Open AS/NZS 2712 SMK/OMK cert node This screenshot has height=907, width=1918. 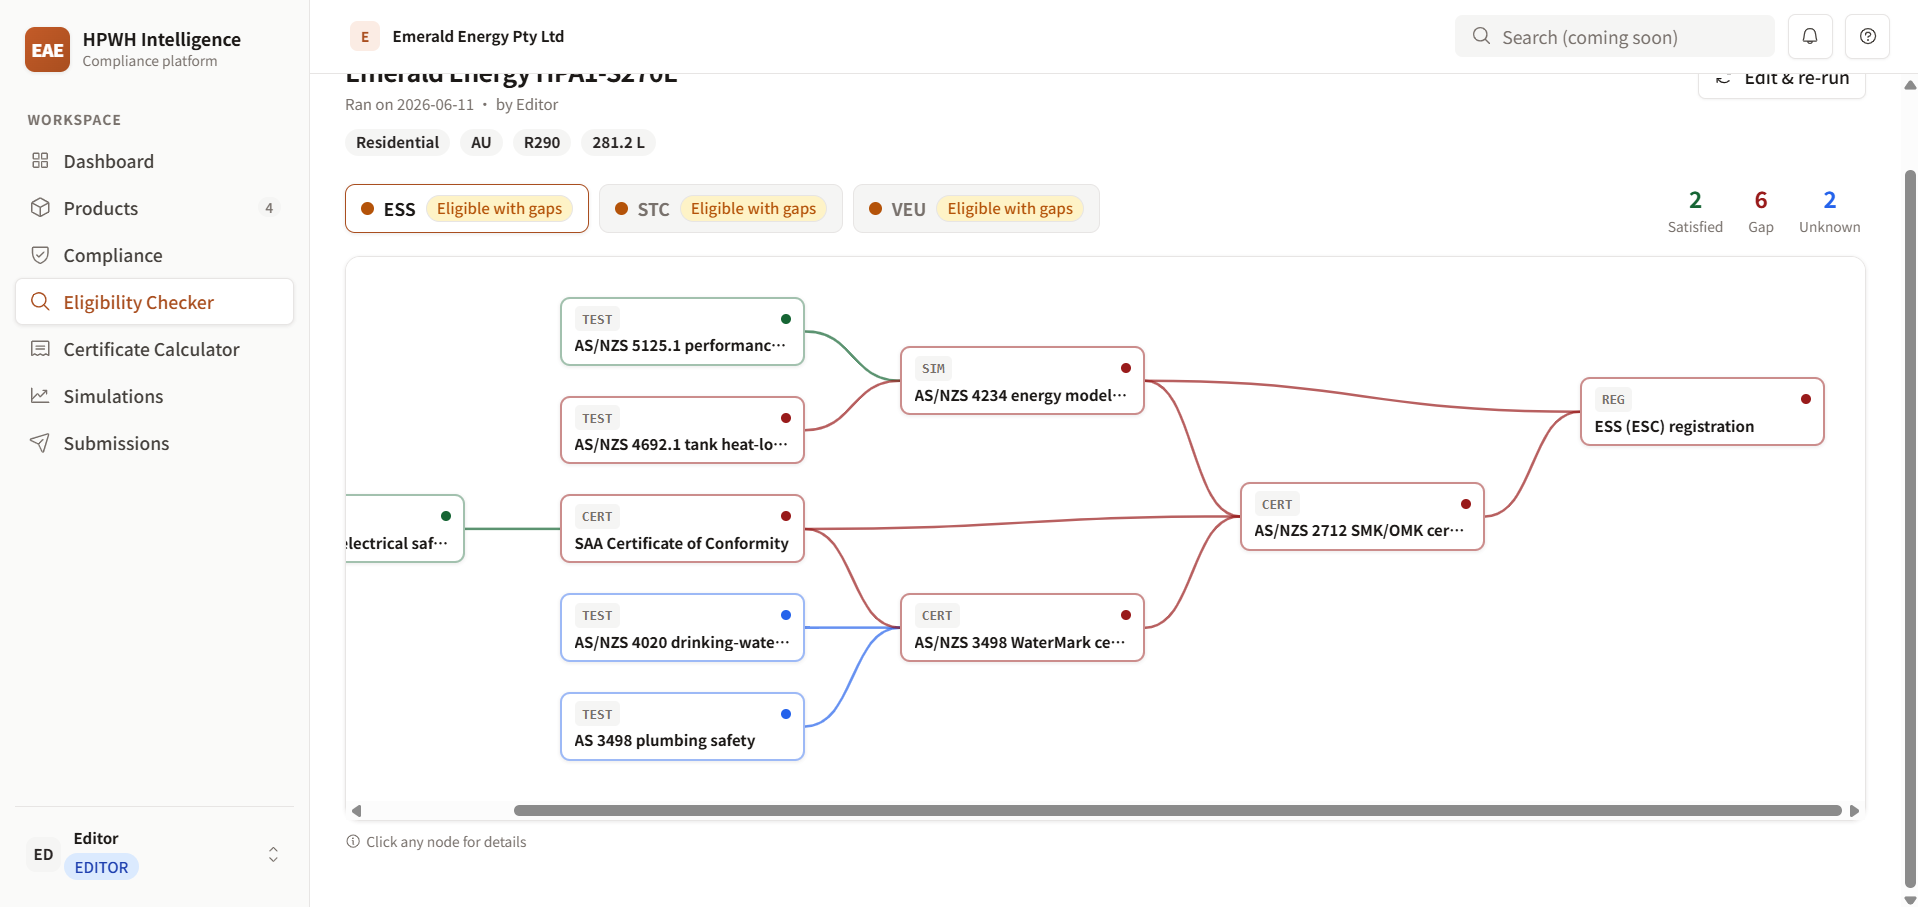(x=1362, y=516)
